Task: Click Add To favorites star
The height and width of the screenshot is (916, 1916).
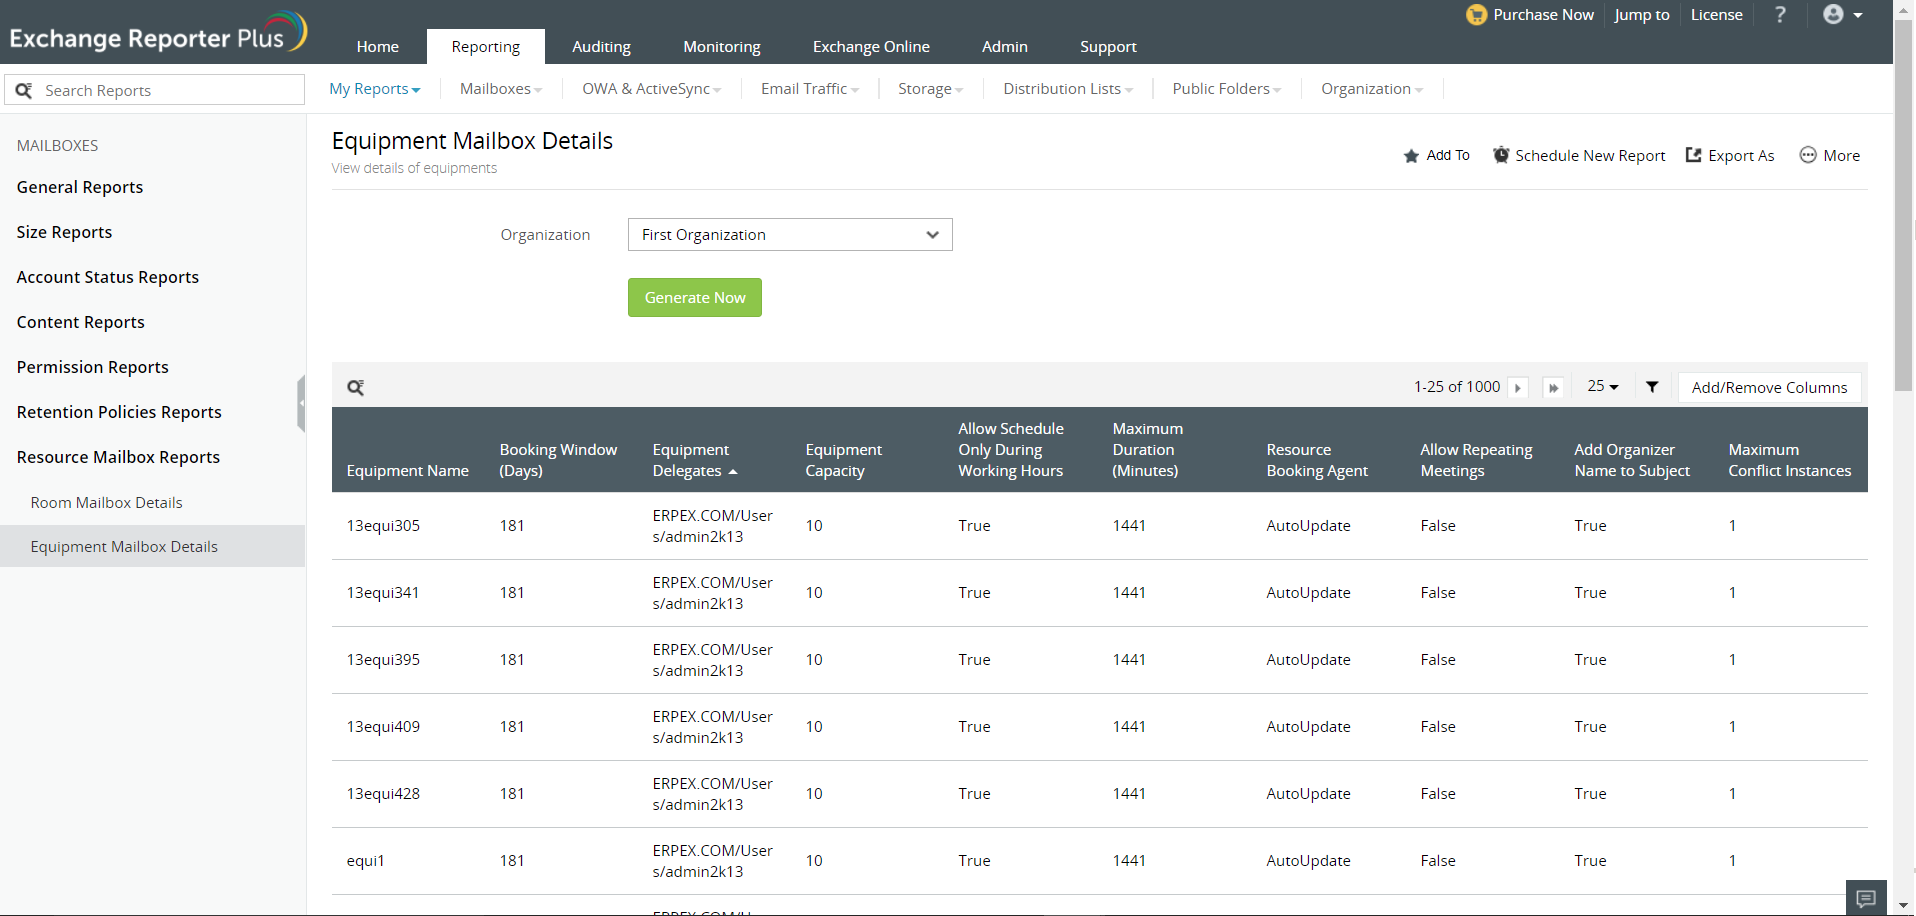Action: pos(1436,156)
